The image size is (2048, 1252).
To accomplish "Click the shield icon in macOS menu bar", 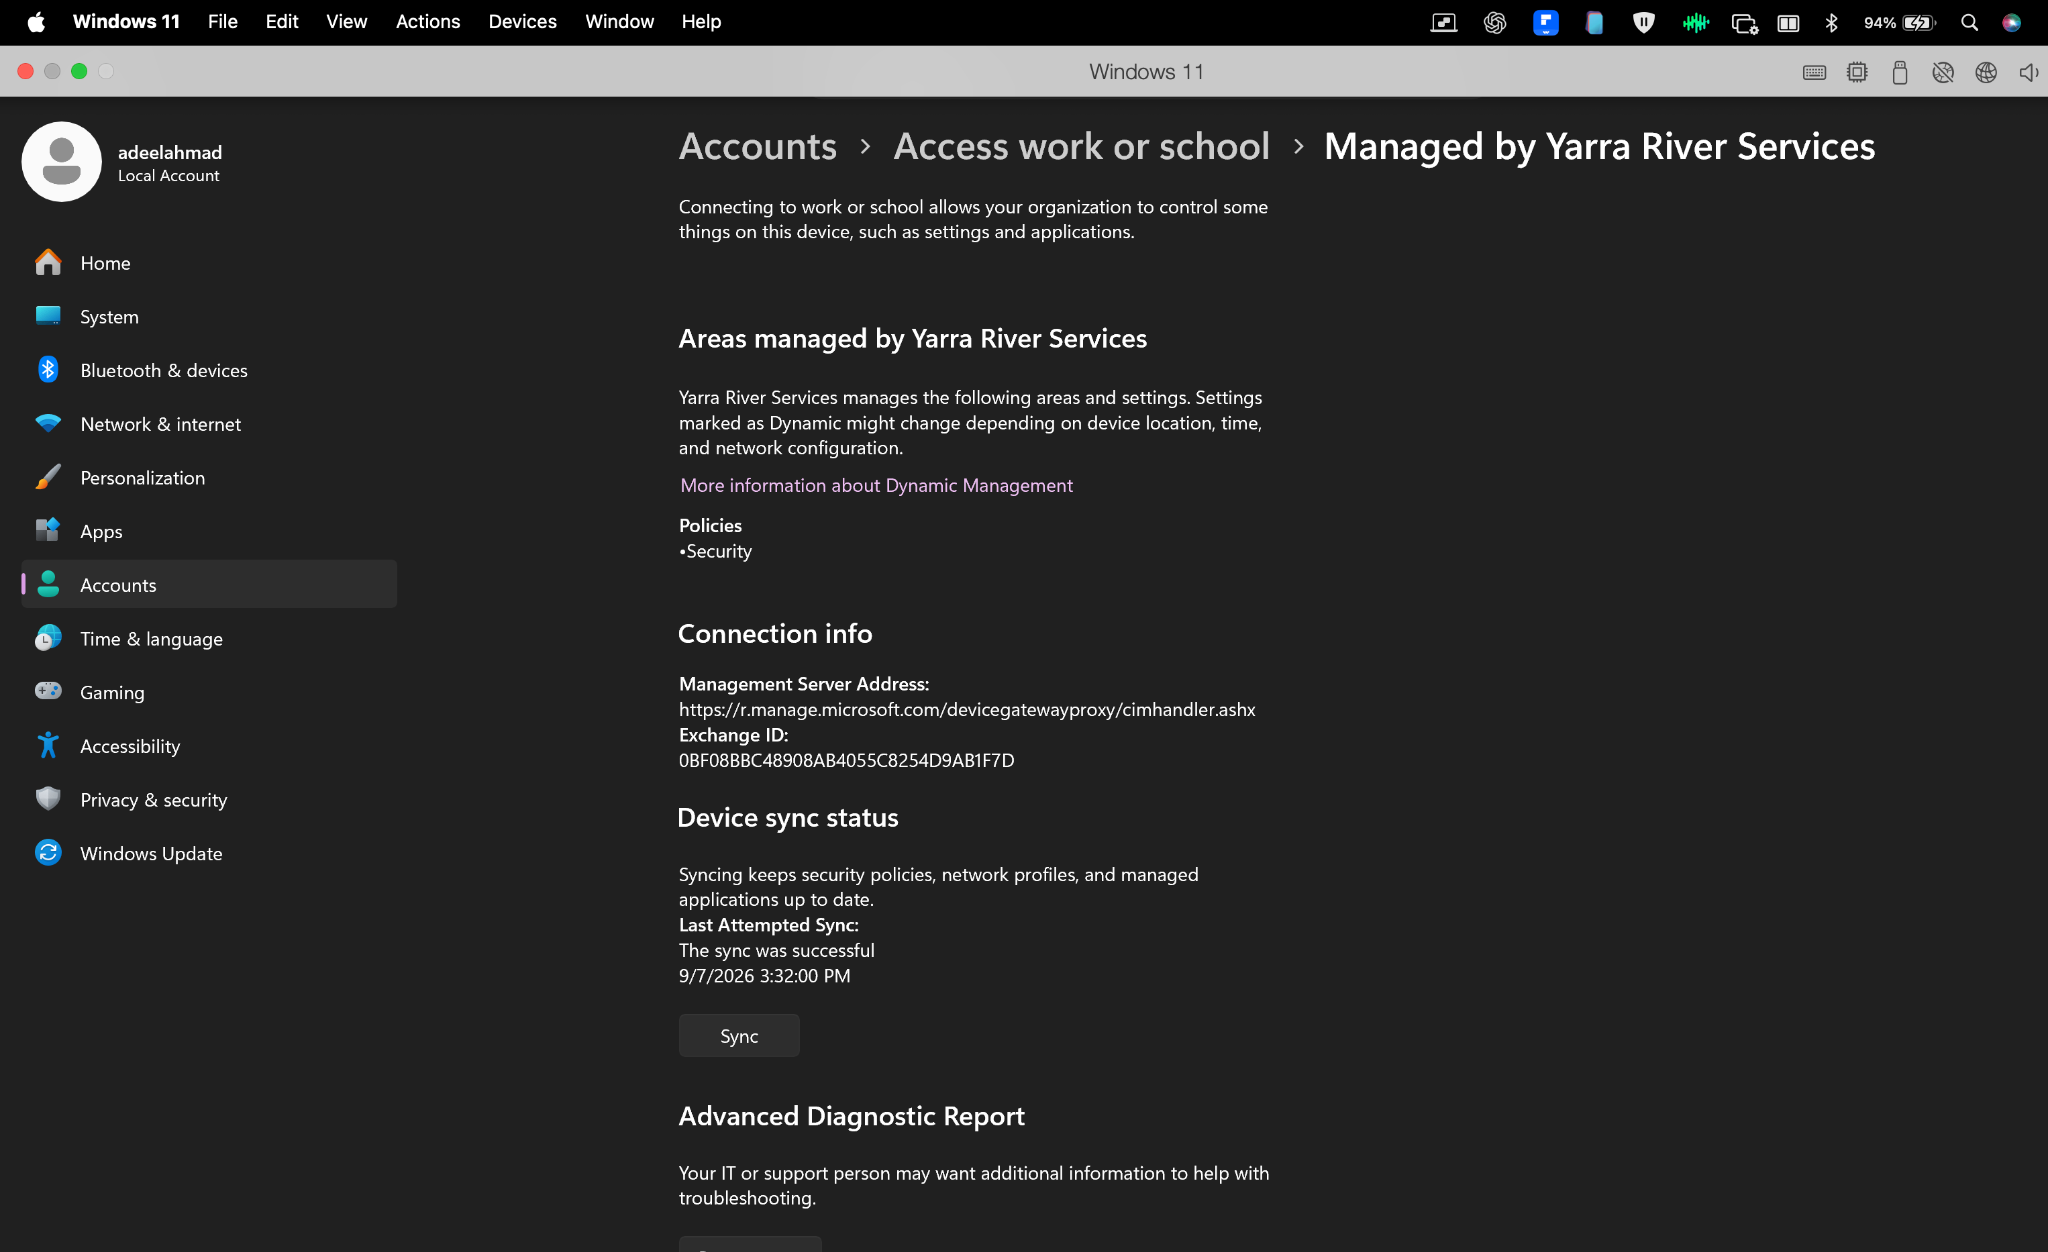I will (x=1643, y=22).
